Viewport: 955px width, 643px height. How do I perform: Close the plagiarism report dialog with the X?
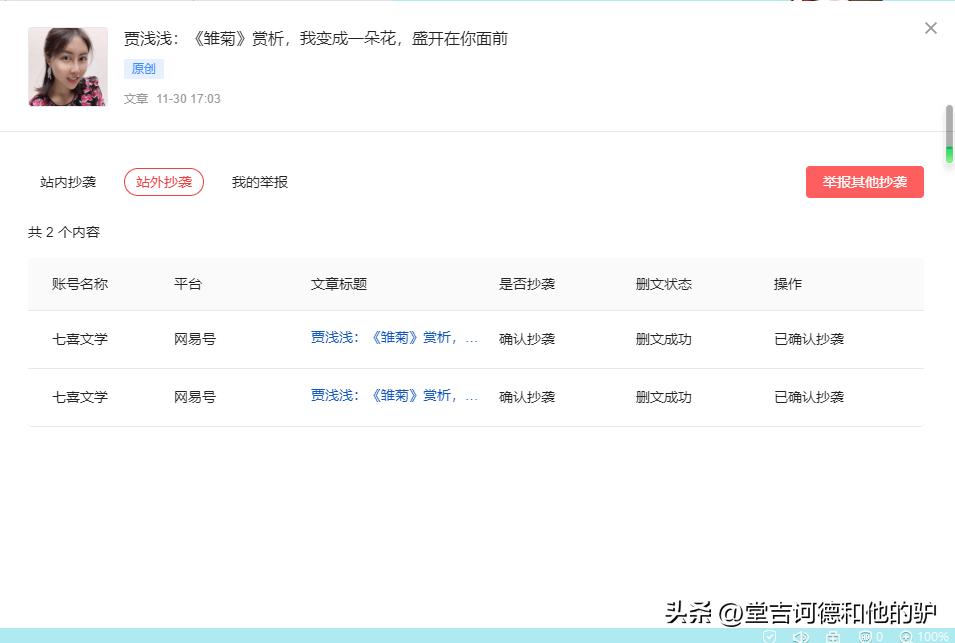coord(931,28)
